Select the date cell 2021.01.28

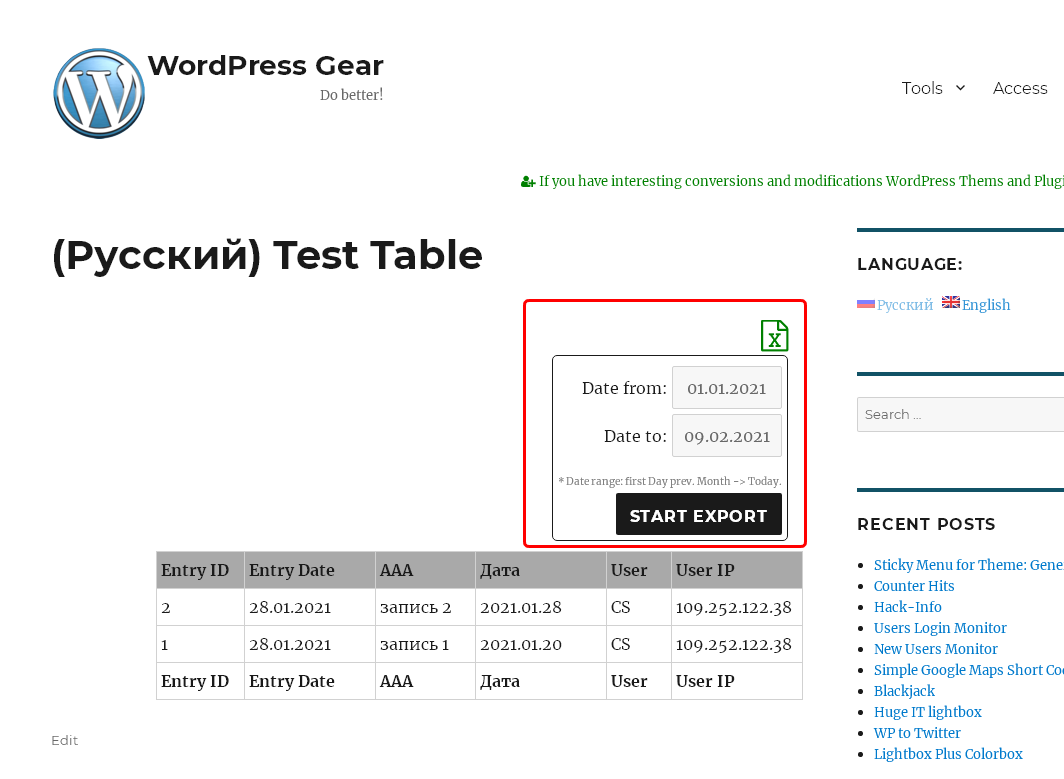pos(541,607)
